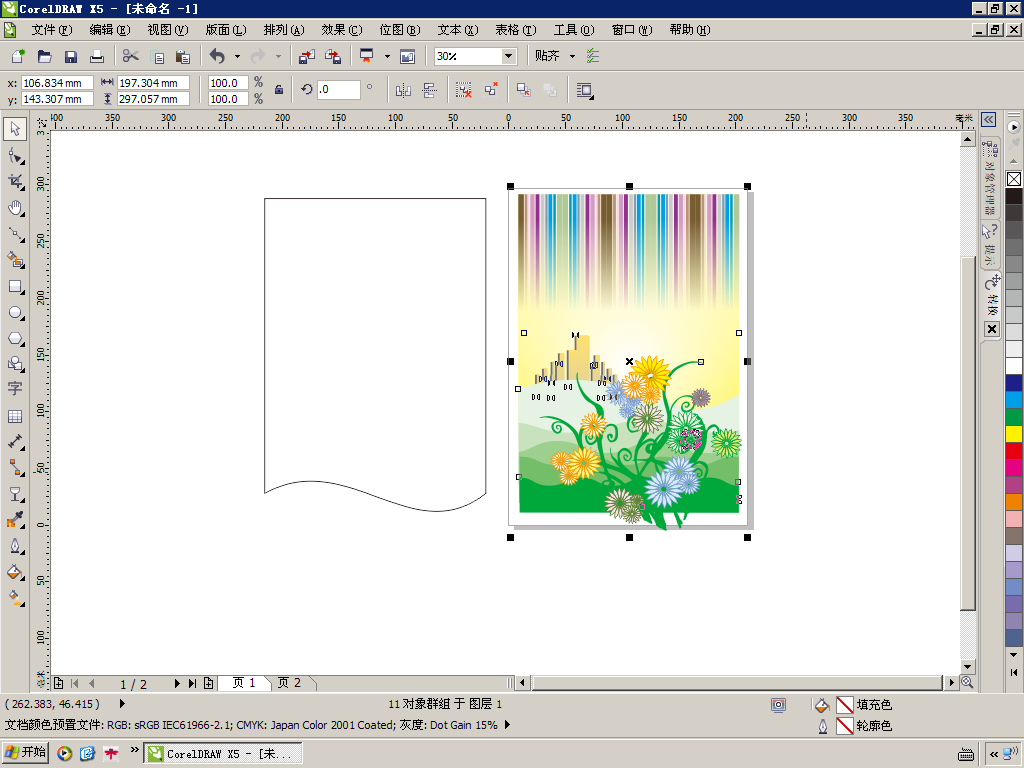Select the Eyedropper tool
This screenshot has width=1024, height=768.
point(15,520)
